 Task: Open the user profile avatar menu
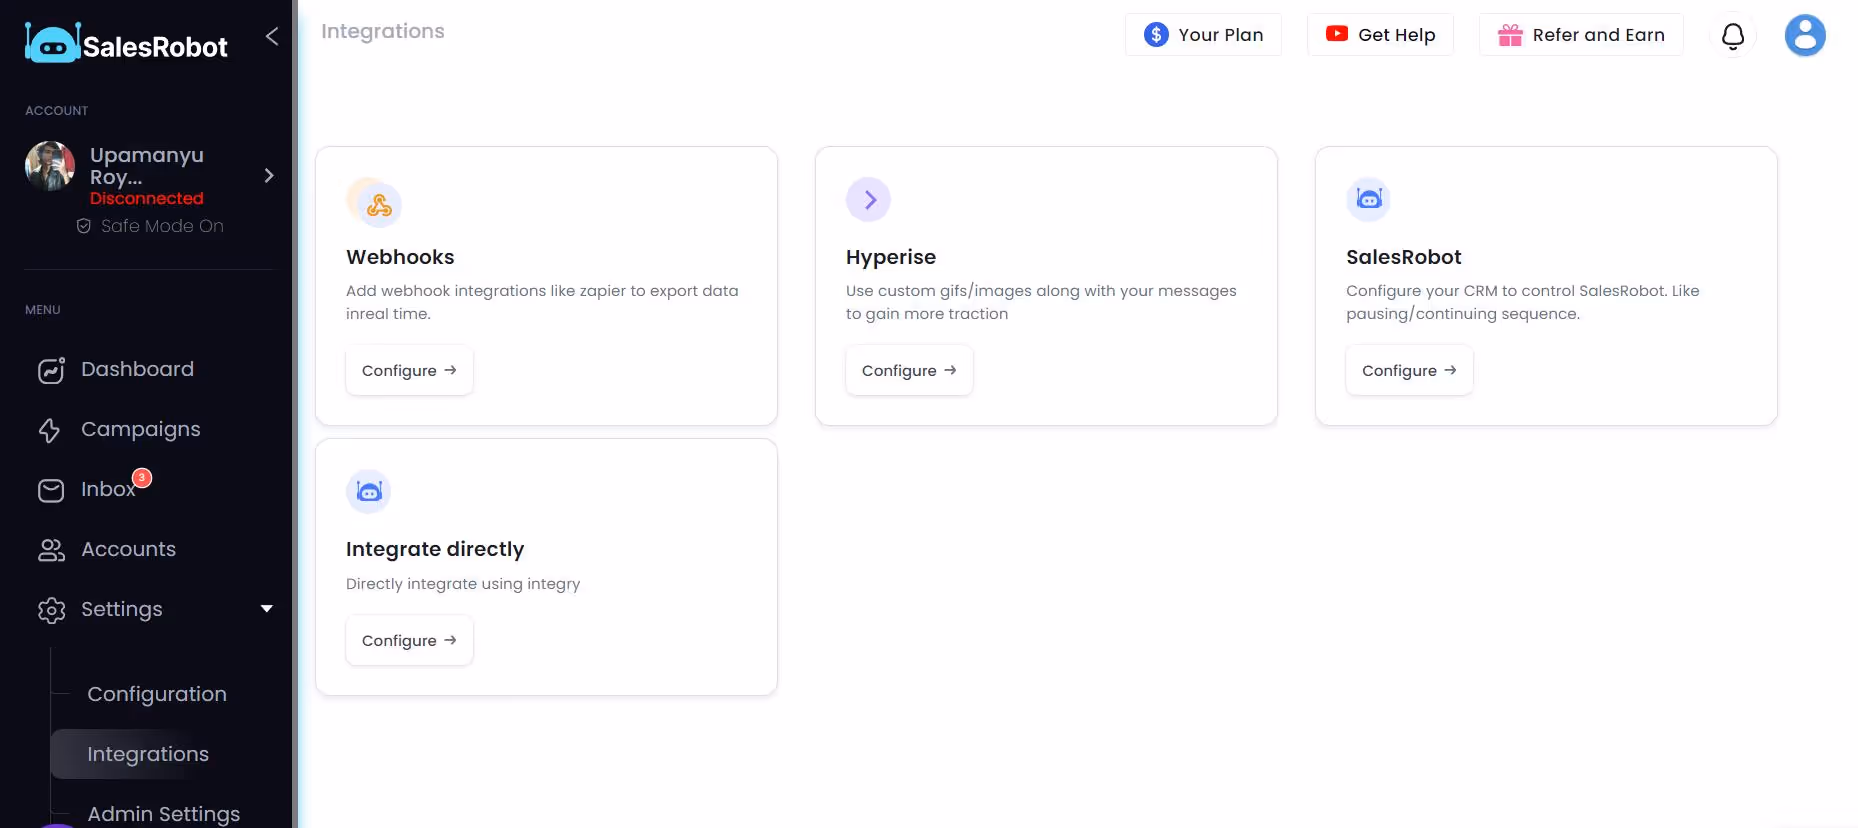1805,36
